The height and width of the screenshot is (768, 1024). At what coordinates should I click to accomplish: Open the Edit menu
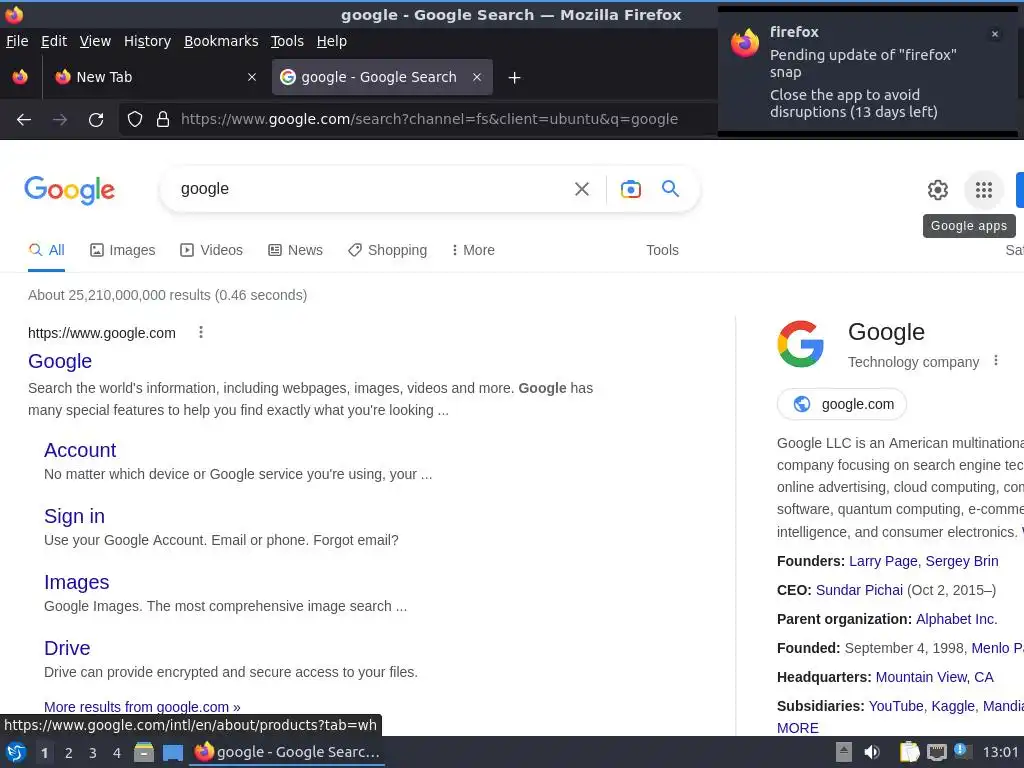tap(54, 41)
